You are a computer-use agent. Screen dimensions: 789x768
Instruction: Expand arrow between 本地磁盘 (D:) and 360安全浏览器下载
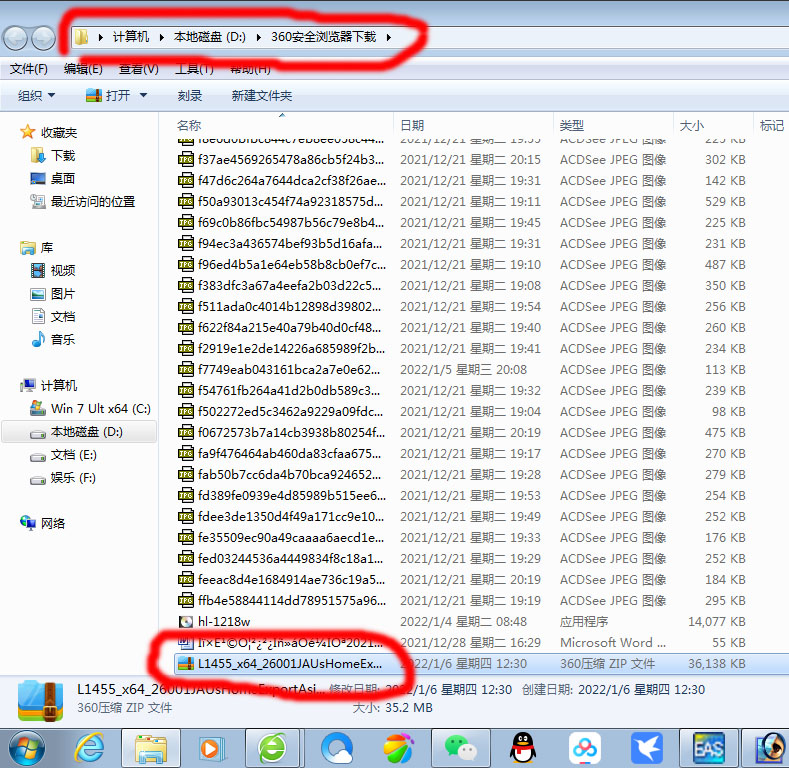(x=259, y=37)
